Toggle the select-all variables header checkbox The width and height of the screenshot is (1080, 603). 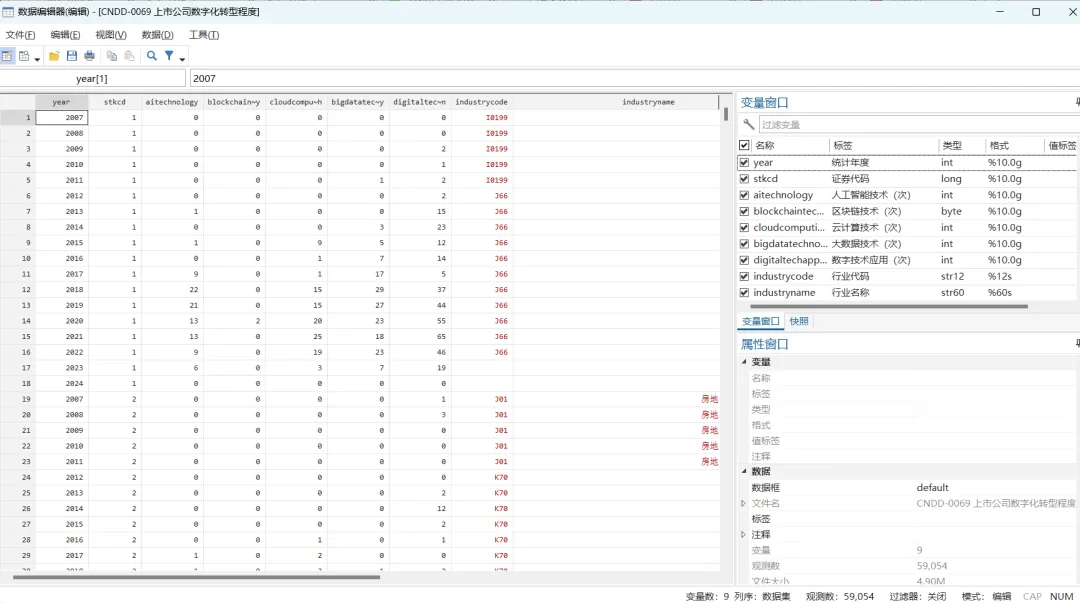744,145
